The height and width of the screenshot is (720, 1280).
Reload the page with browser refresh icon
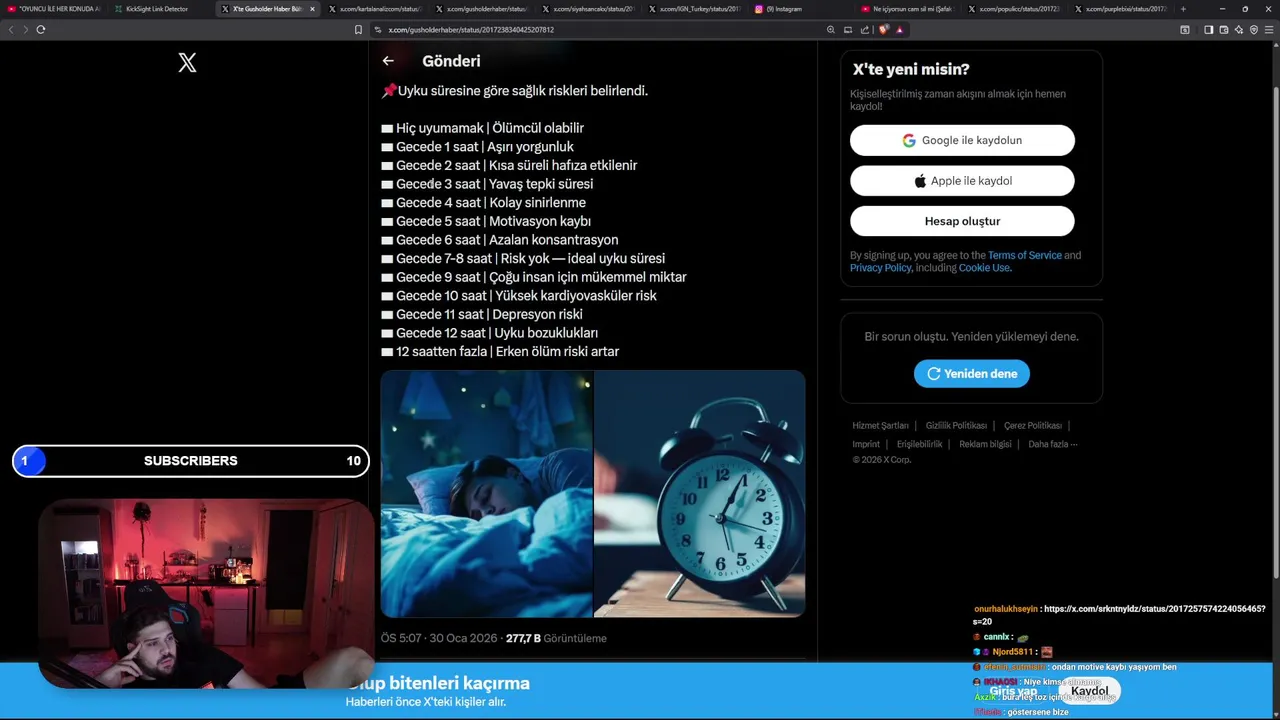tap(41, 30)
